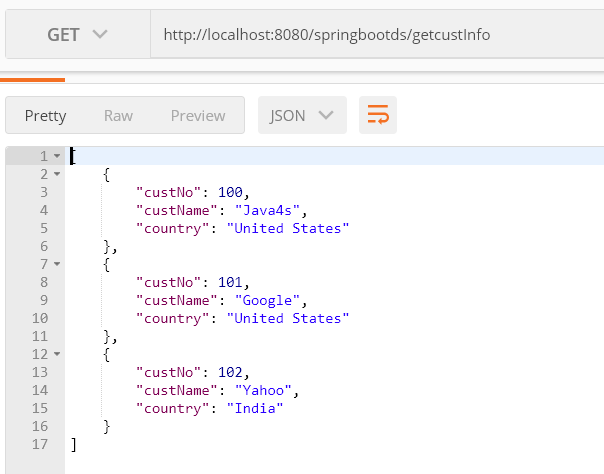The image size is (604, 474).
Task: Open the GET method dropdown
Action: point(78,35)
